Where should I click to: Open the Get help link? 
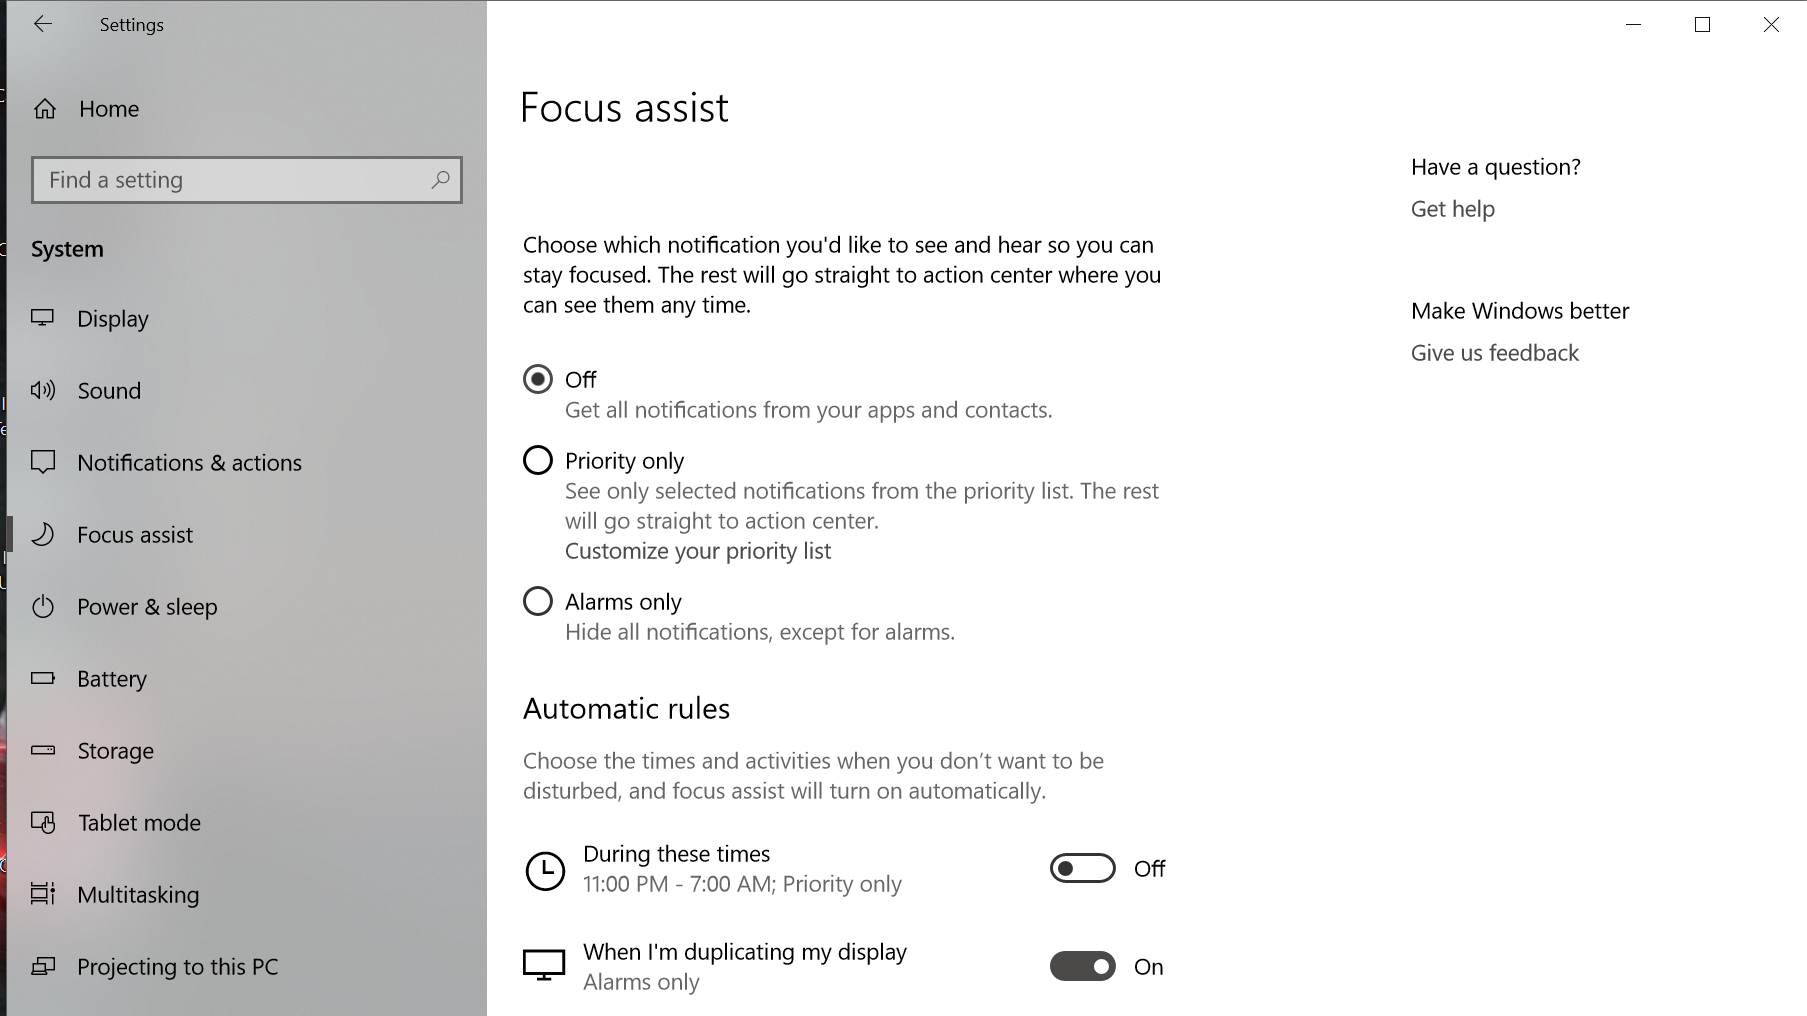tap(1453, 209)
